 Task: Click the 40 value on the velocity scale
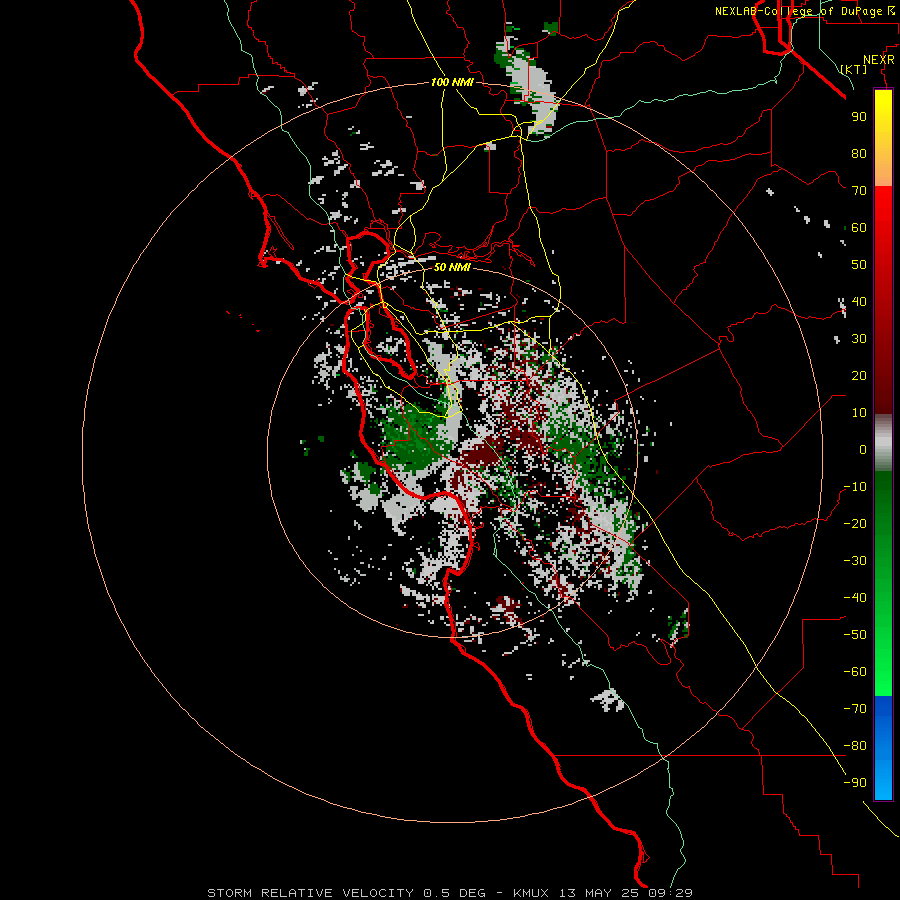(859, 301)
